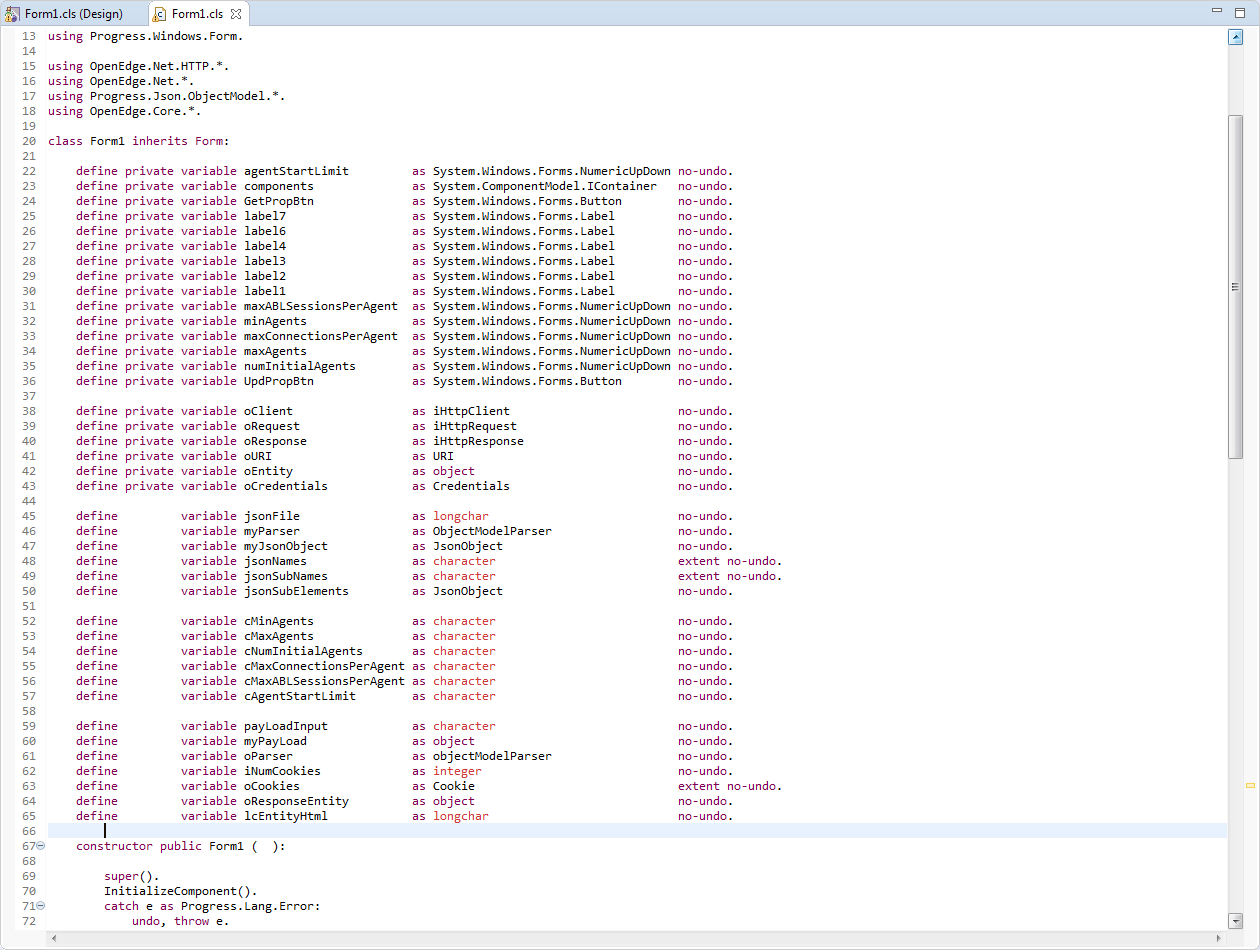The image size is (1260, 950).
Task: Click the 'components' variable name
Action: [279, 186]
